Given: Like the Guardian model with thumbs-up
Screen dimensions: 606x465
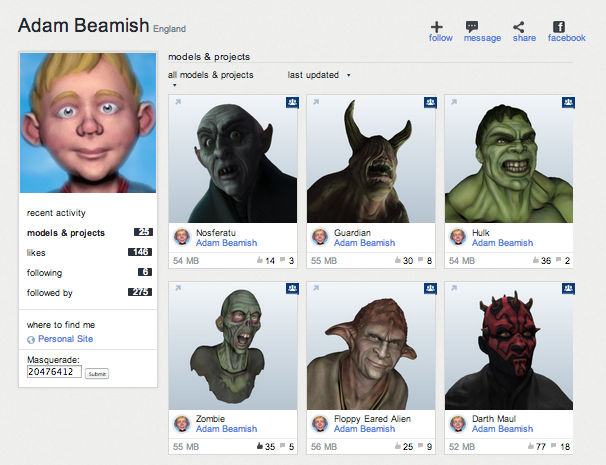Looking at the screenshot, I should tap(398, 260).
